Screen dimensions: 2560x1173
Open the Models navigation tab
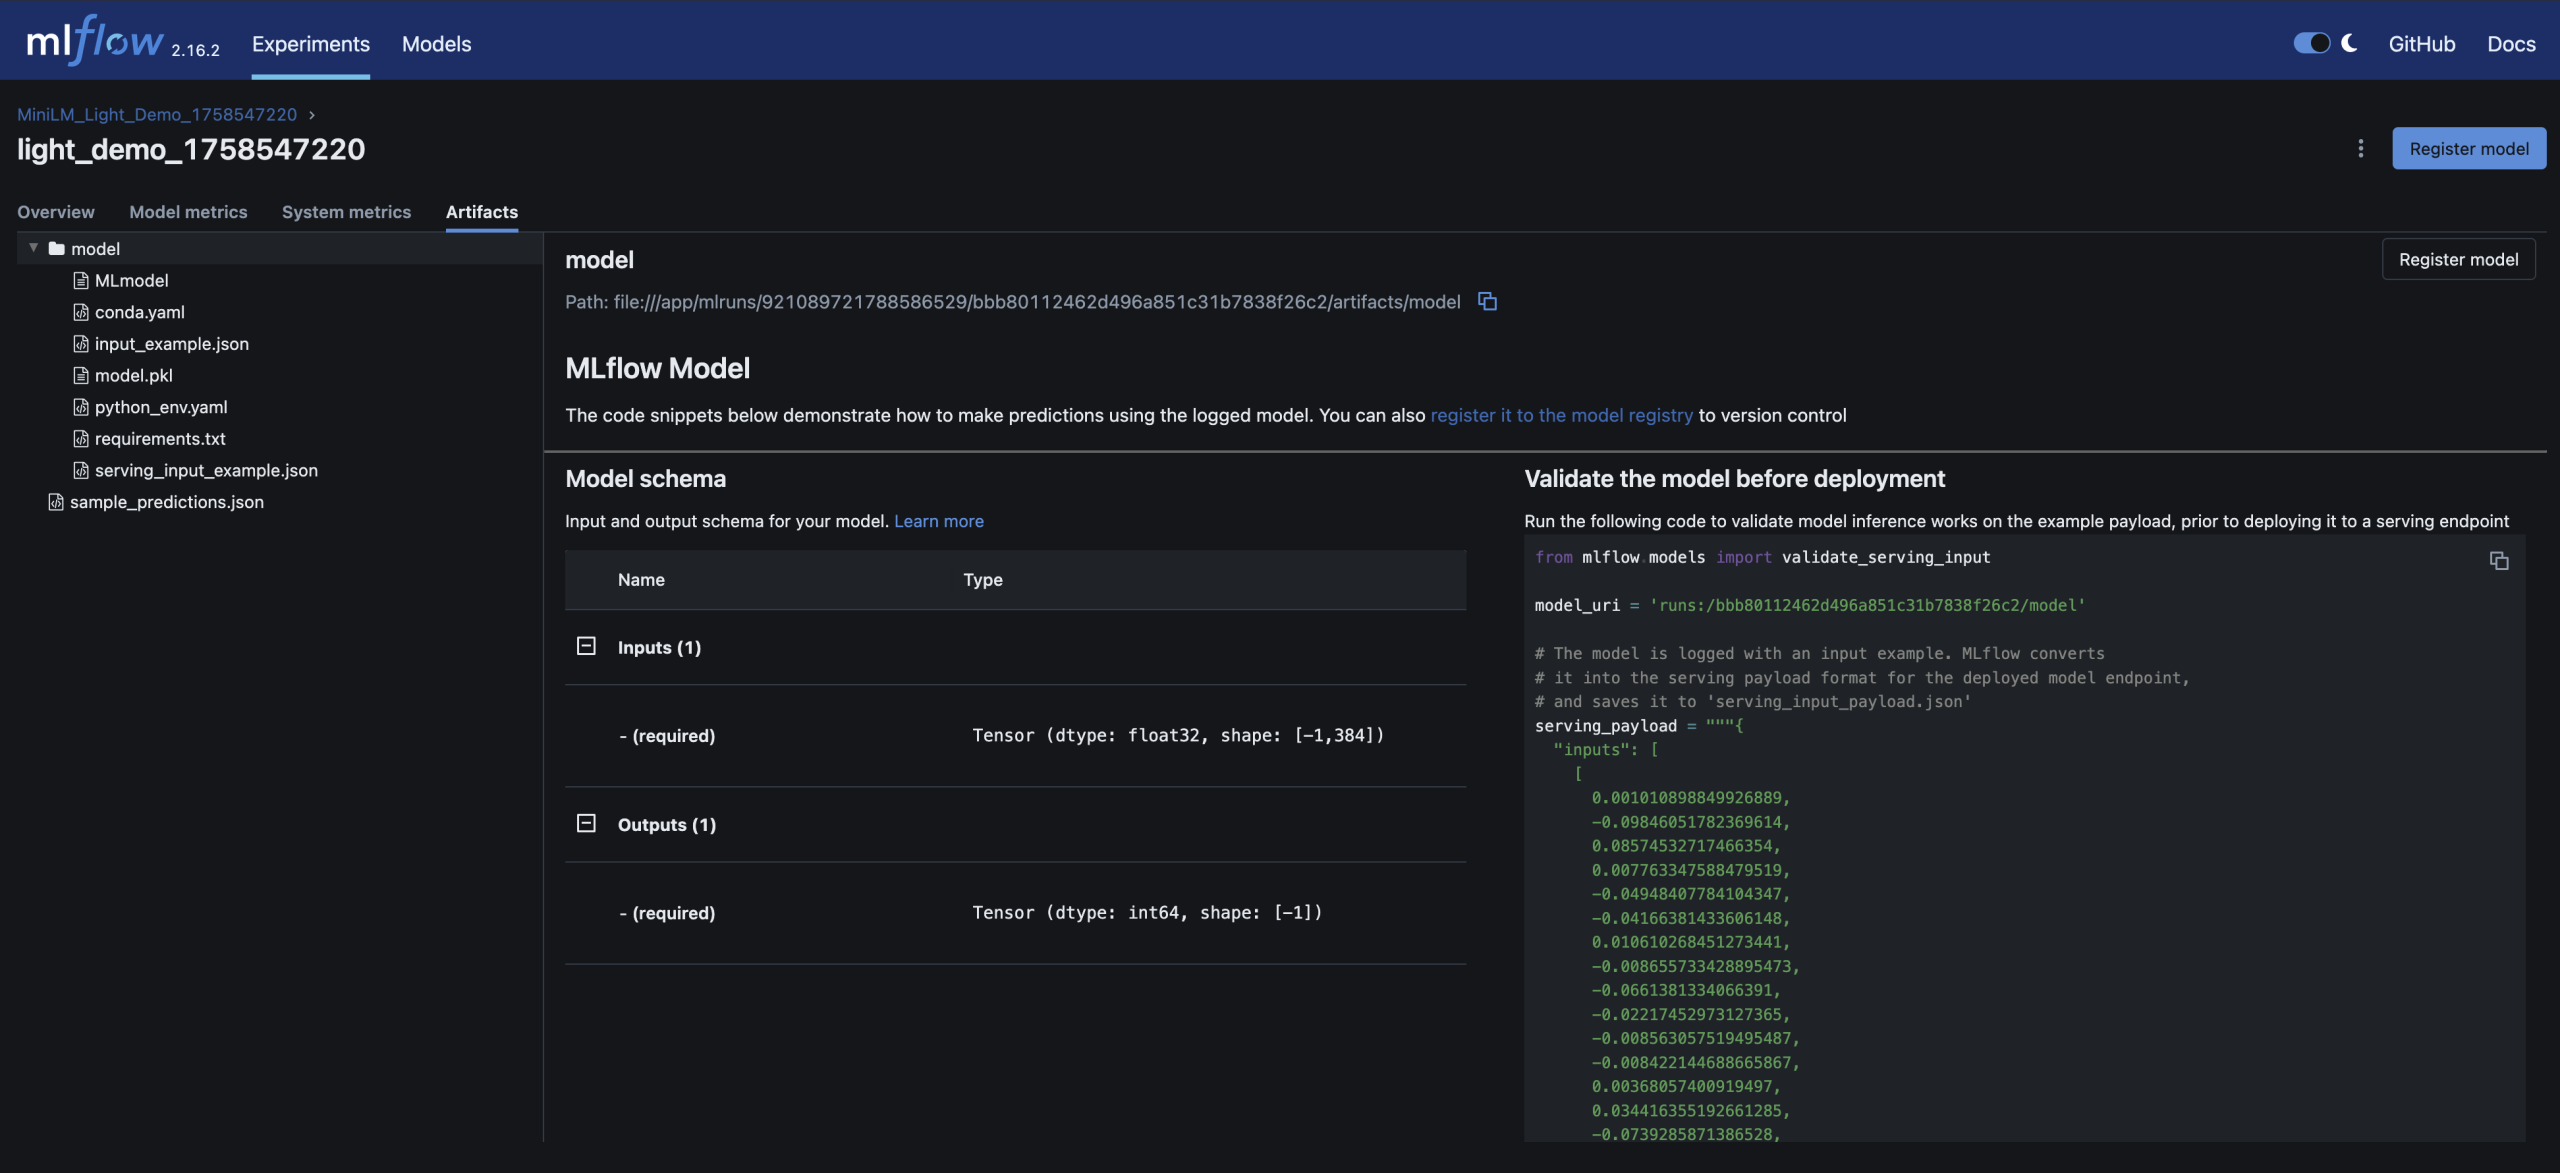click(436, 44)
